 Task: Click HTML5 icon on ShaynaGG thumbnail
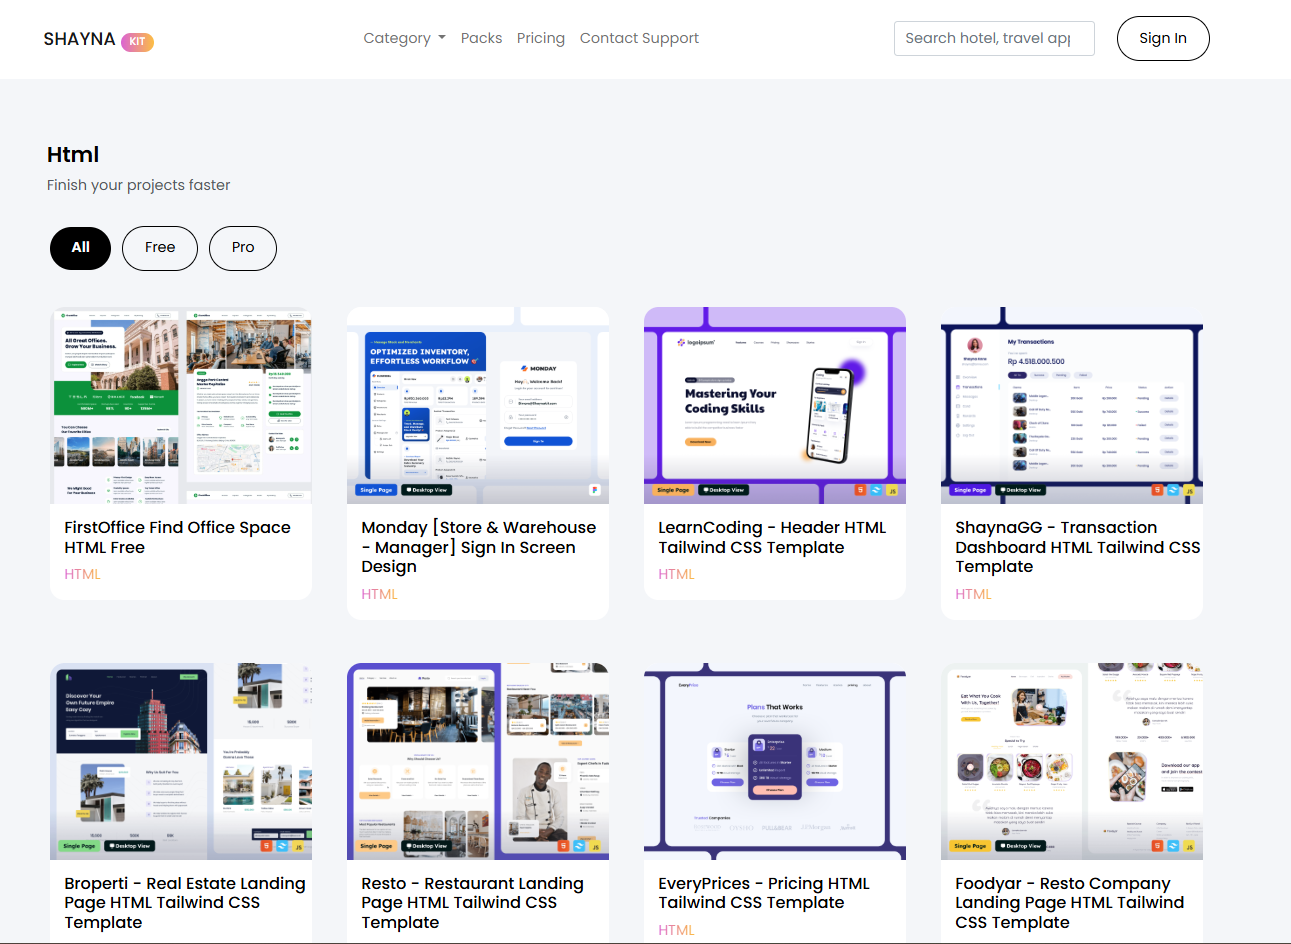point(1157,490)
